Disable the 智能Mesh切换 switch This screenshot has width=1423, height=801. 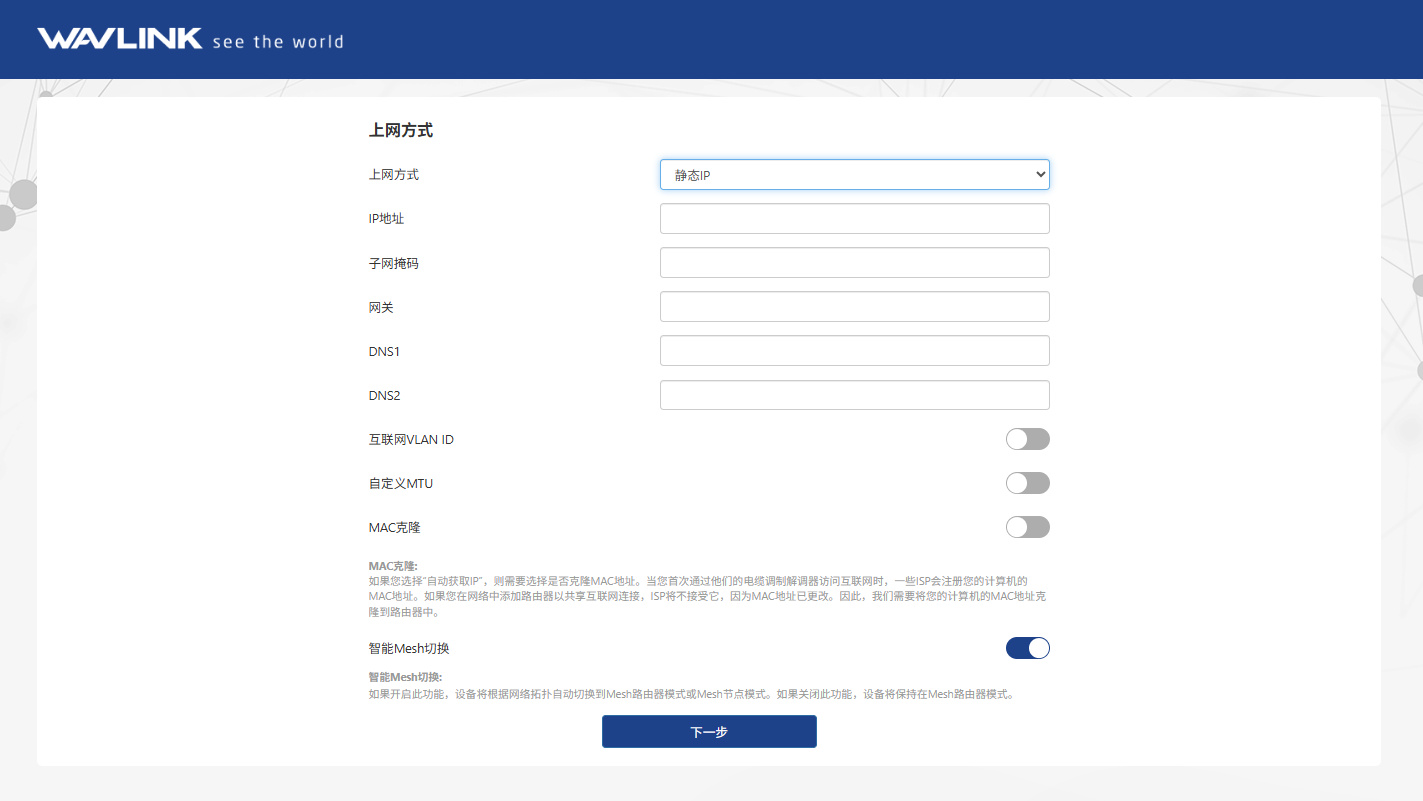click(1027, 648)
